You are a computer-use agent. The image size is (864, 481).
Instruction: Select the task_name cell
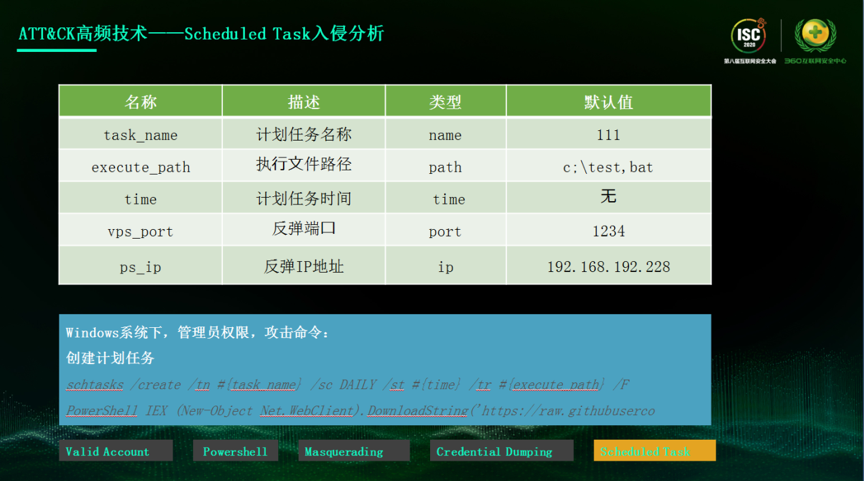tap(141, 134)
